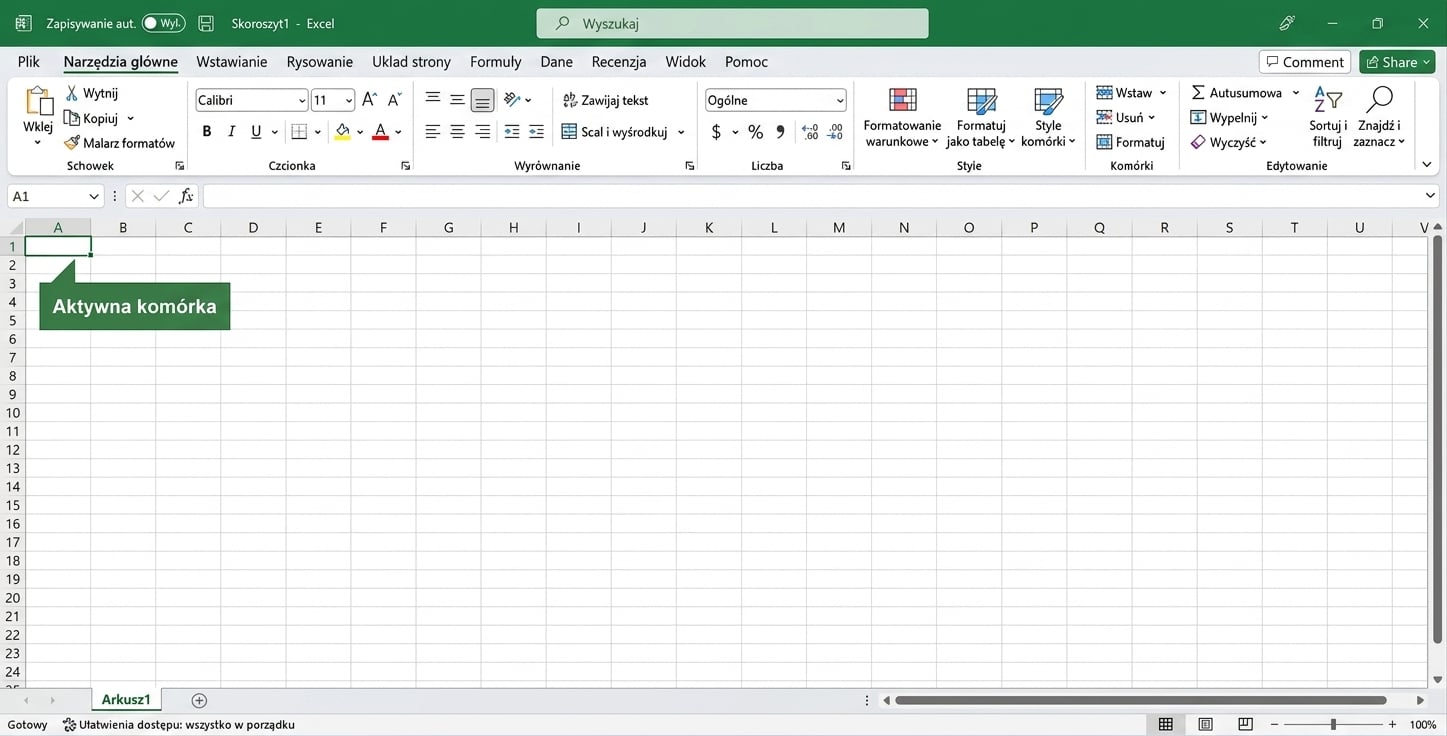The image size is (1447, 736).
Task: Click the Kopiuj copy button
Action: coord(92,118)
